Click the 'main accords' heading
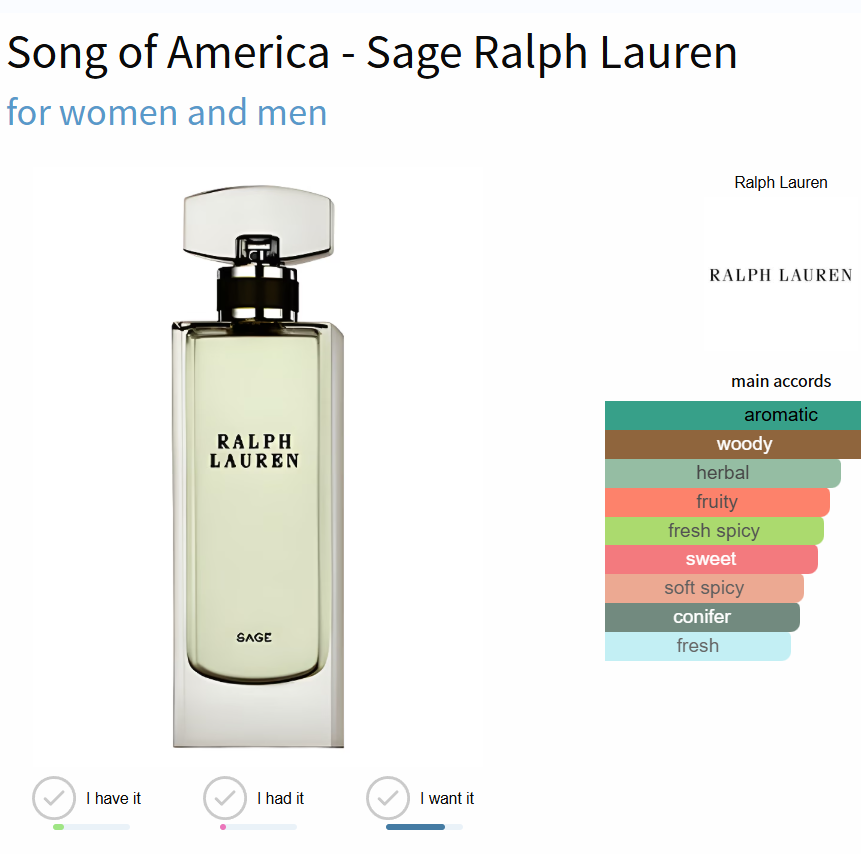 coord(781,381)
